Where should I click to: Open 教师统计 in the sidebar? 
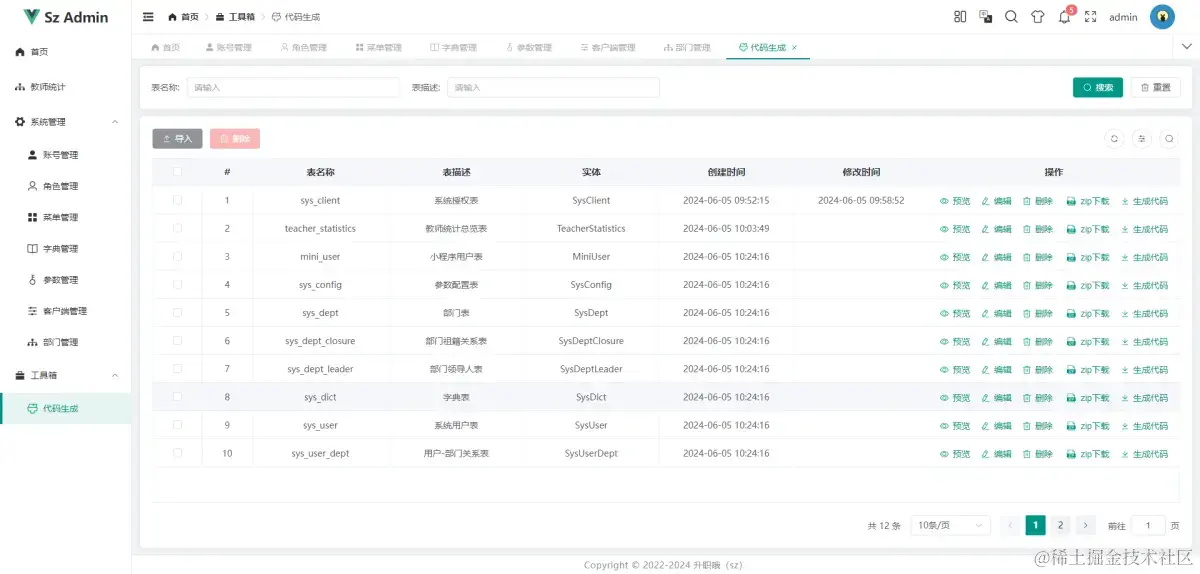pyautogui.click(x=65, y=87)
